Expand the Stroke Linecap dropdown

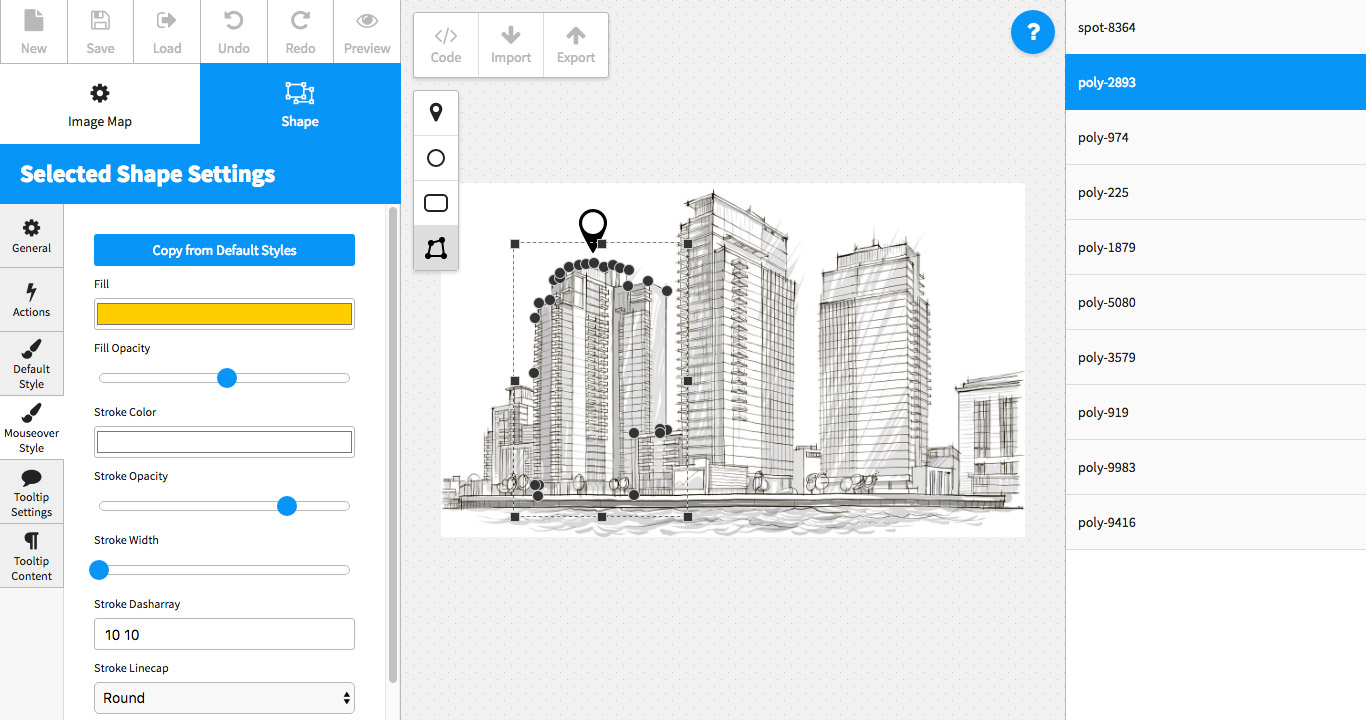click(x=224, y=698)
